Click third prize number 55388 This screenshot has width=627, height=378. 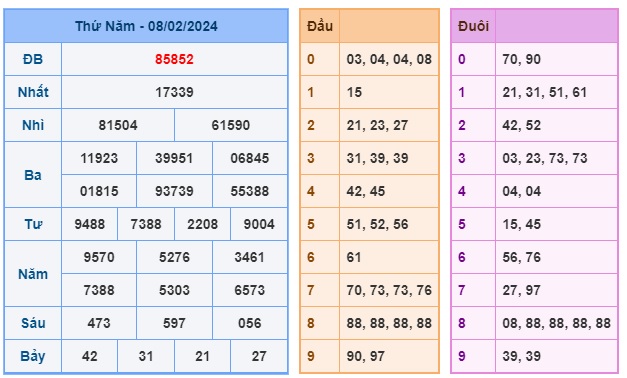(250, 191)
